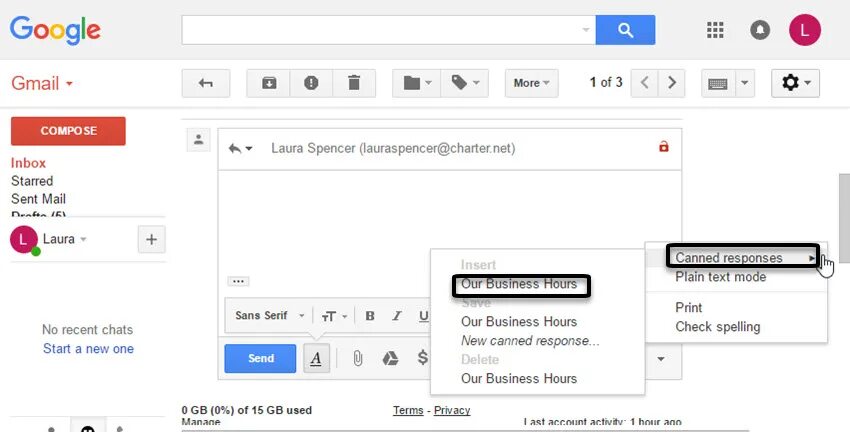850x432 pixels.
Task: Click the plus button beside Laura
Action: pos(151,239)
